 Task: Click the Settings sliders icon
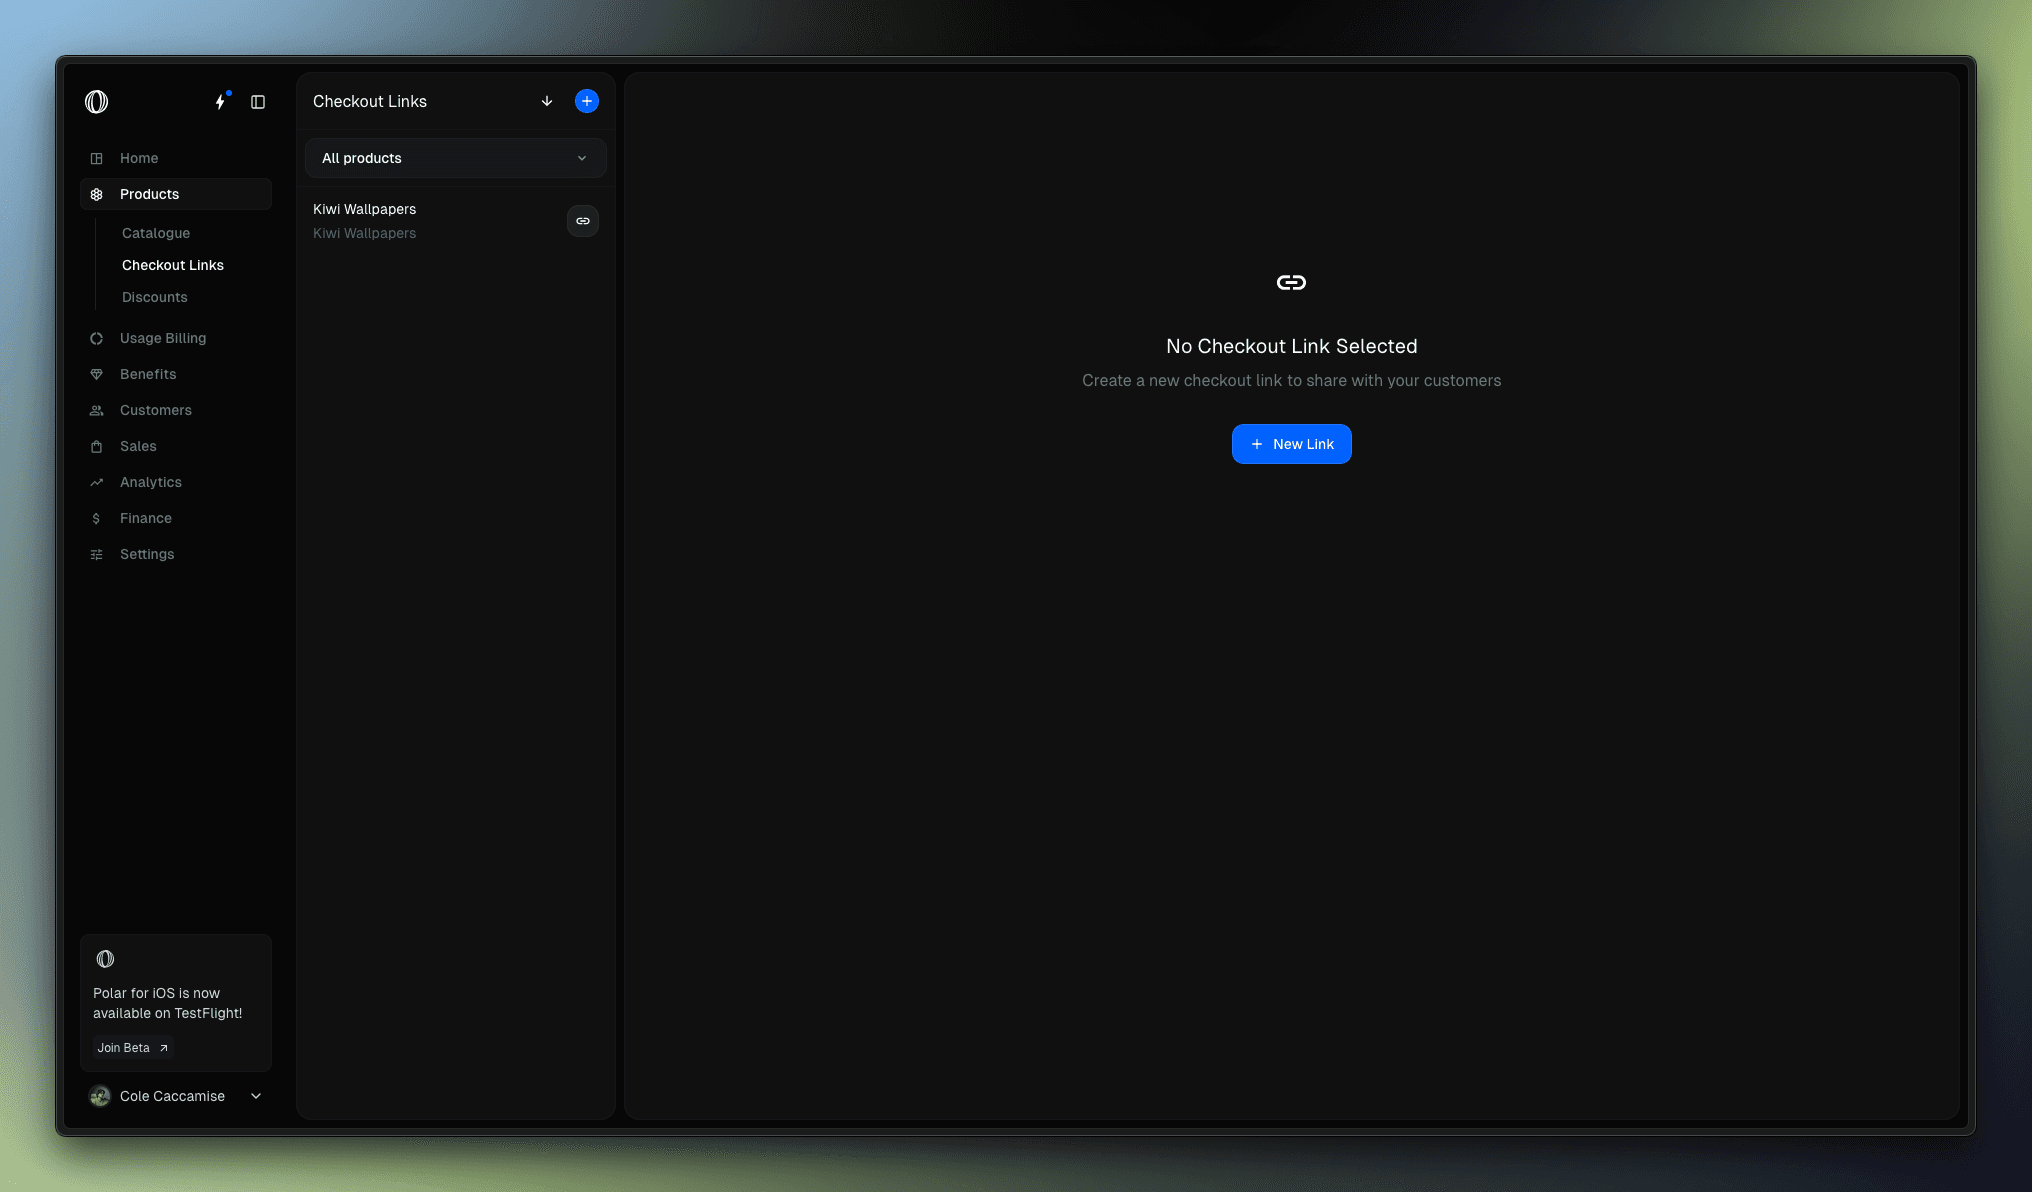point(97,554)
